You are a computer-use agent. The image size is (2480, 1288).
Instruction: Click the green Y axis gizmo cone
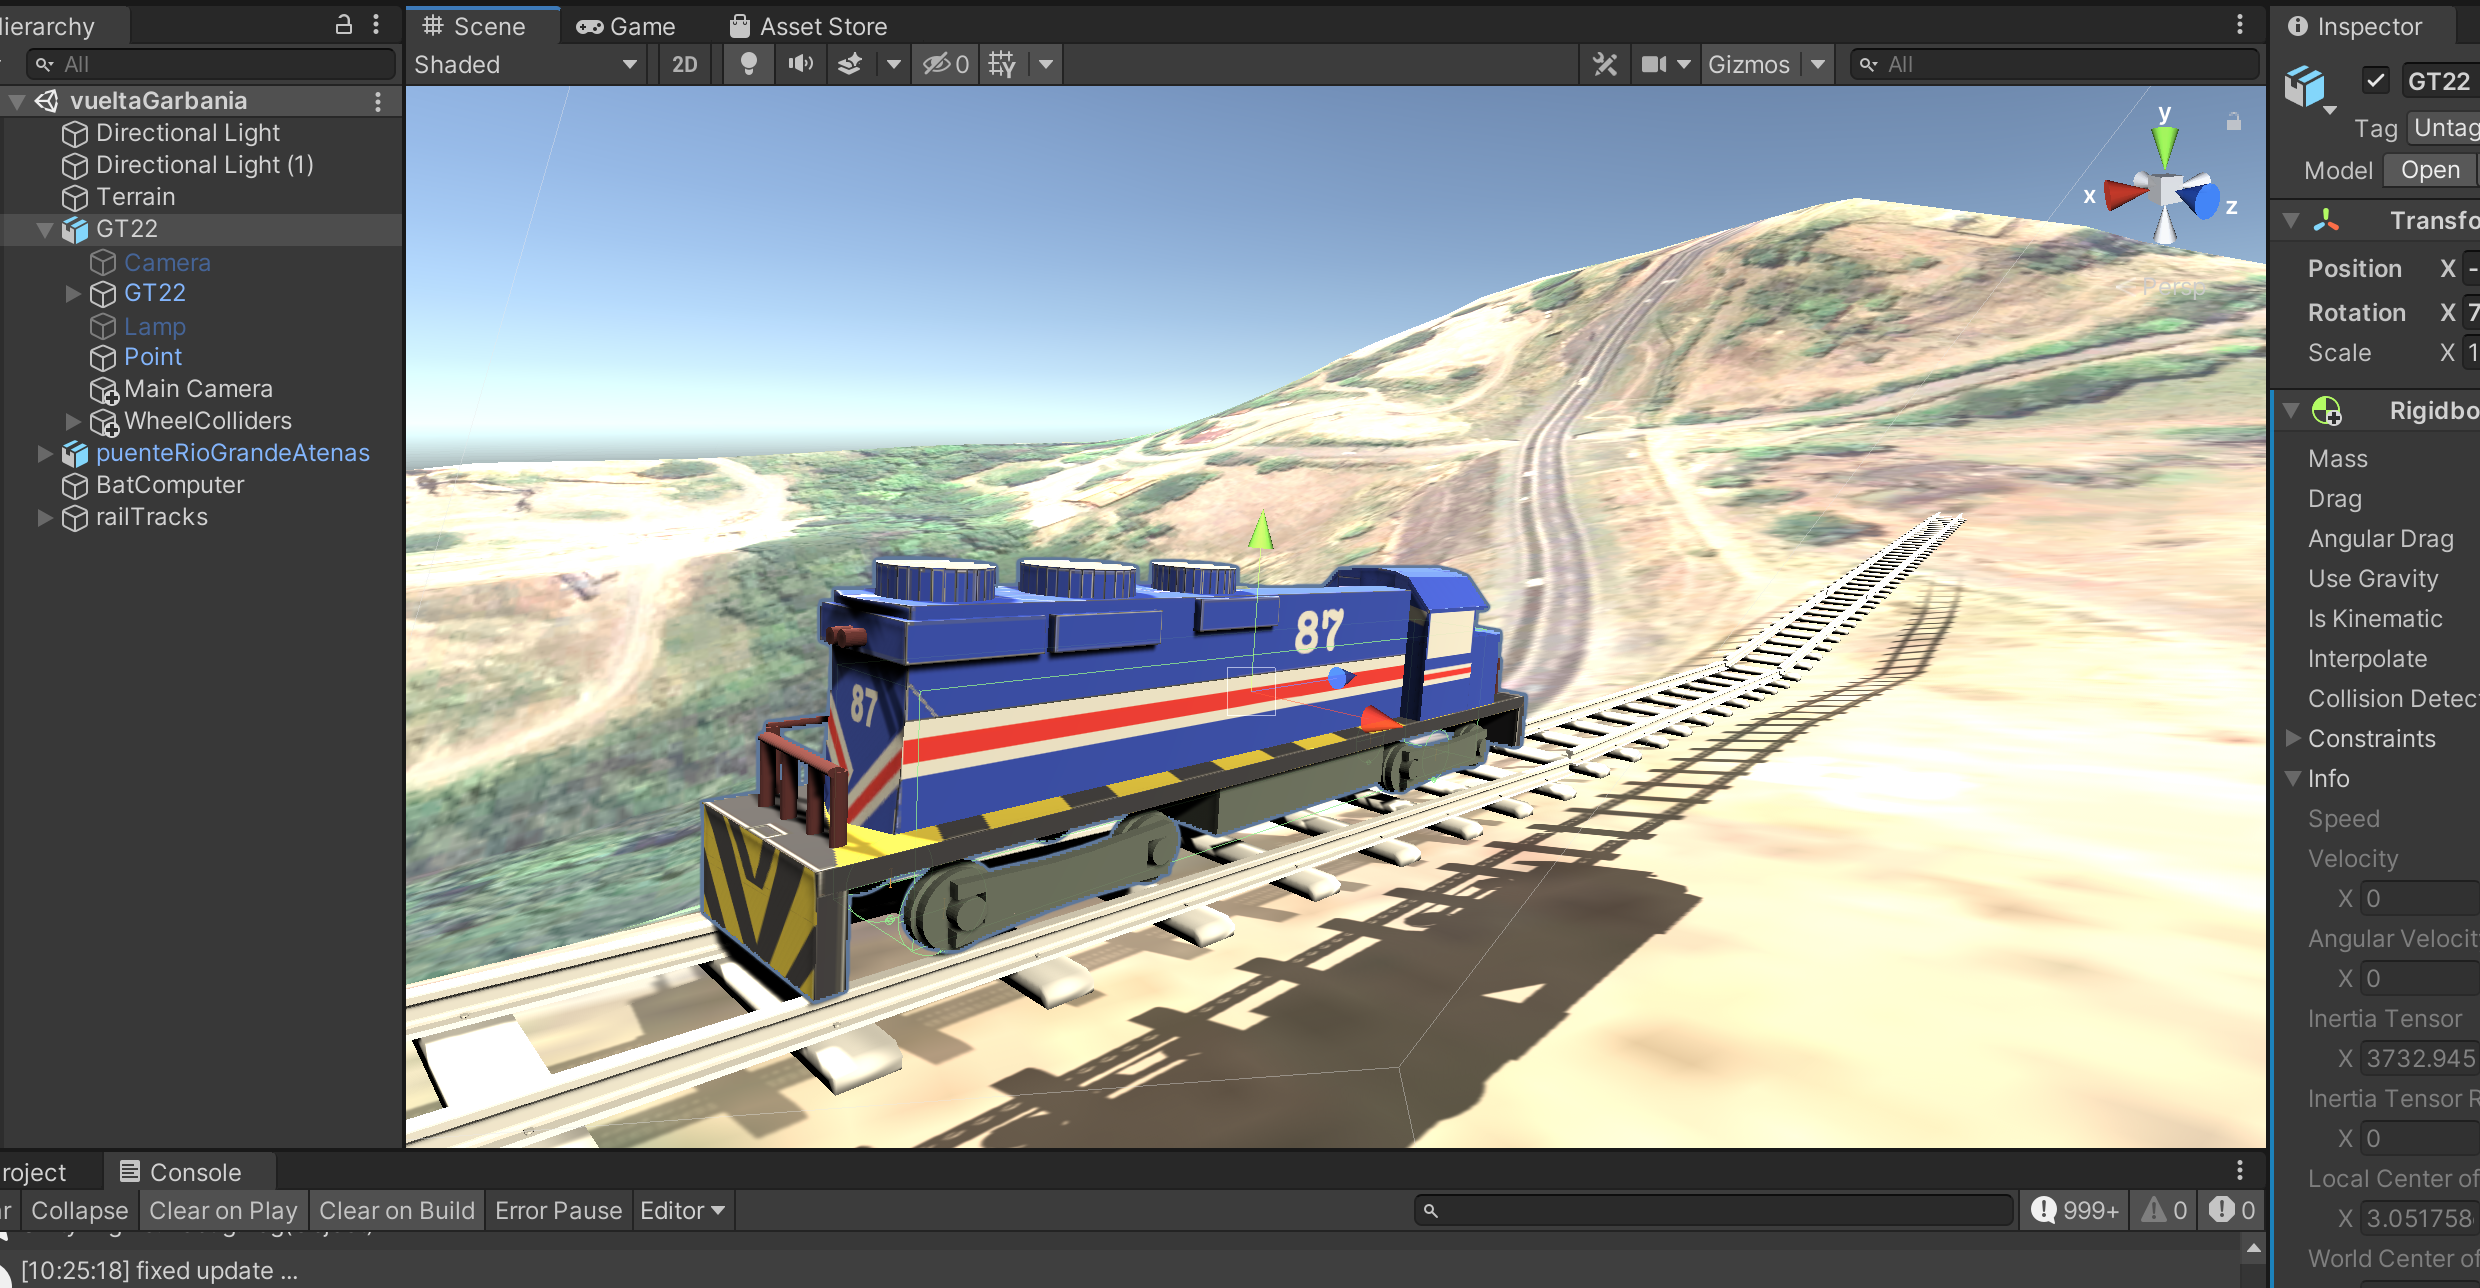(x=2164, y=146)
